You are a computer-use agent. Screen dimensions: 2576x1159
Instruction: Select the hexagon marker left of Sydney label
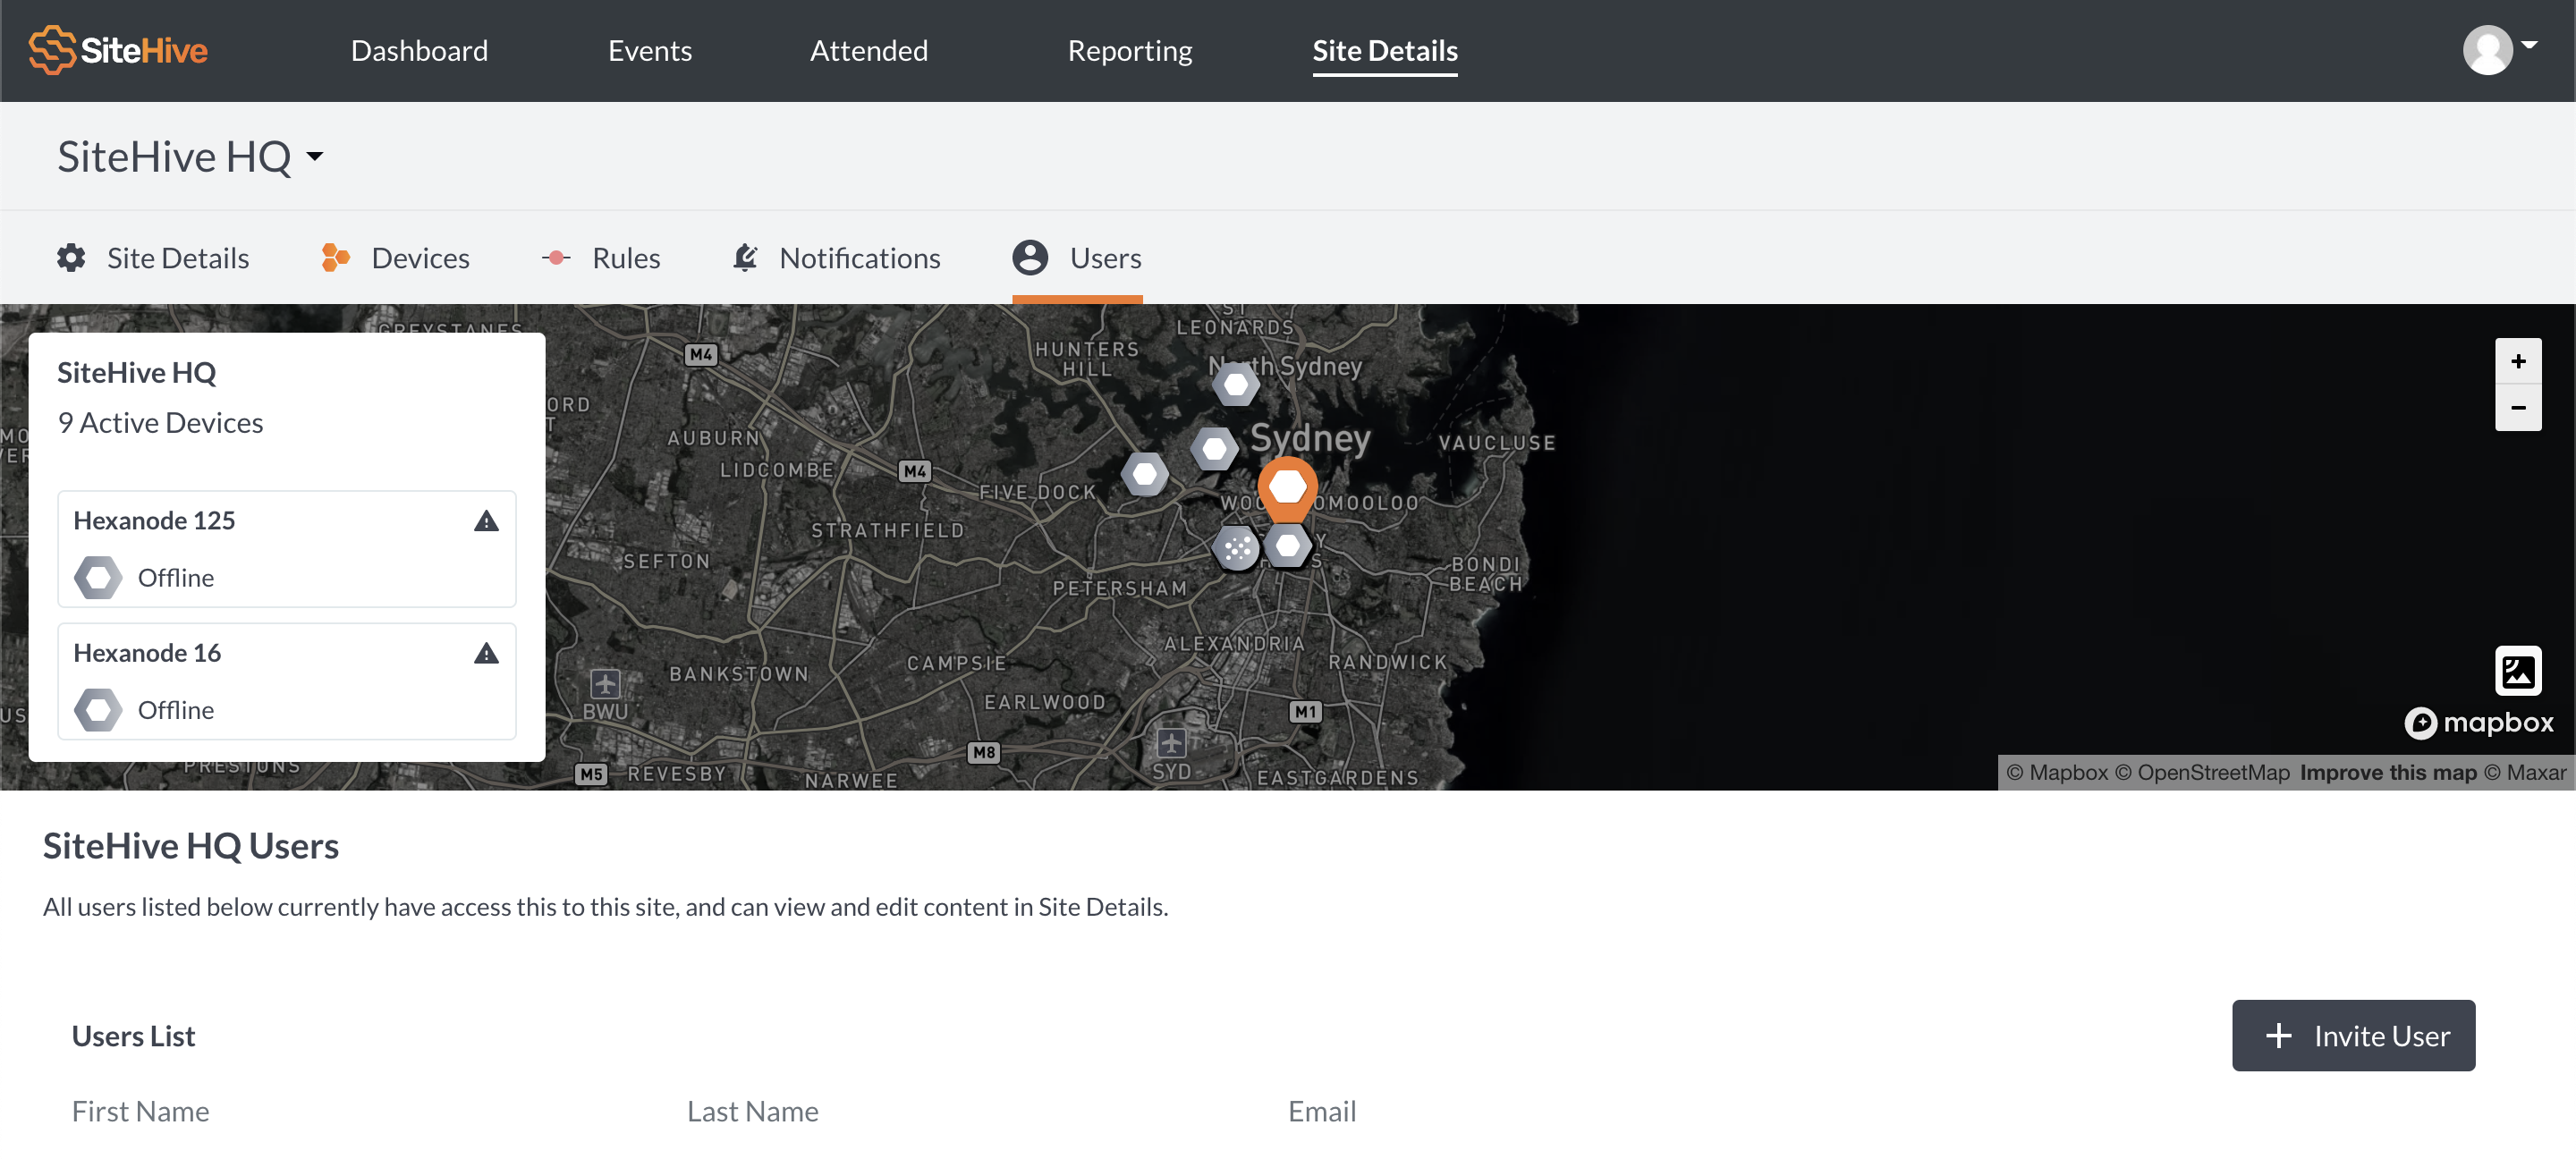coord(1214,449)
